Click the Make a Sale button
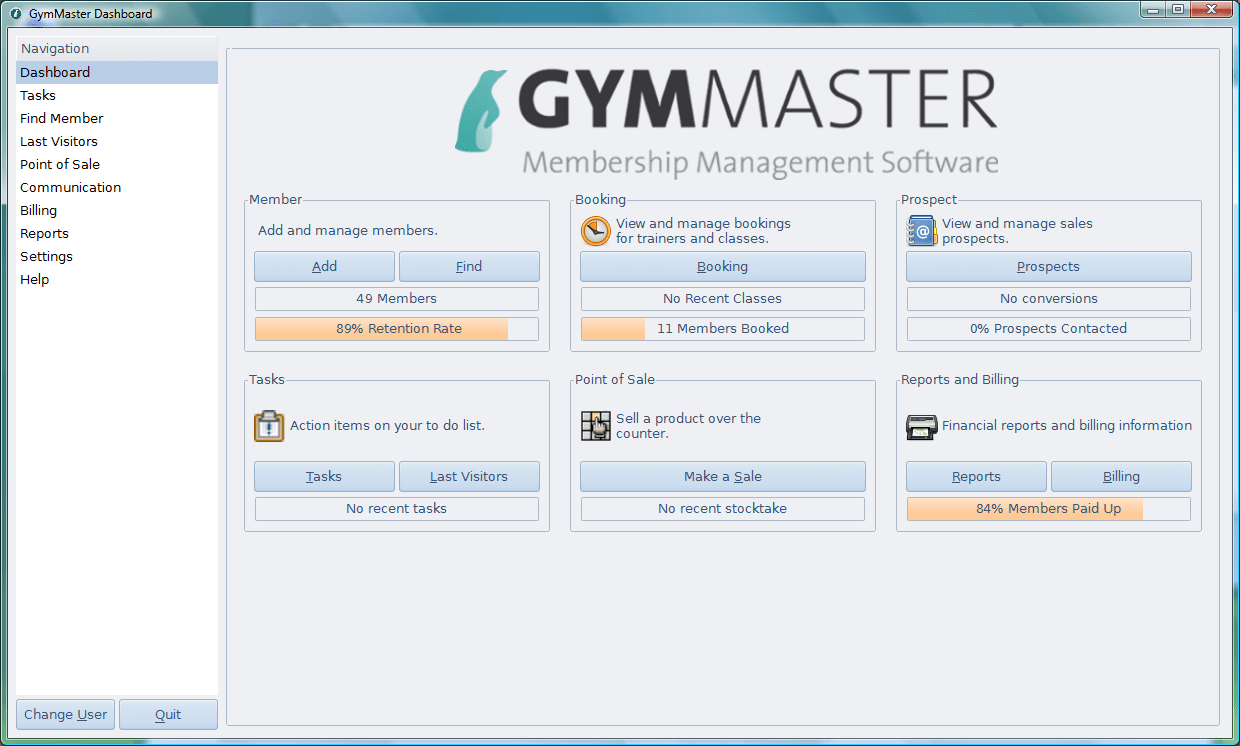 click(x=722, y=476)
